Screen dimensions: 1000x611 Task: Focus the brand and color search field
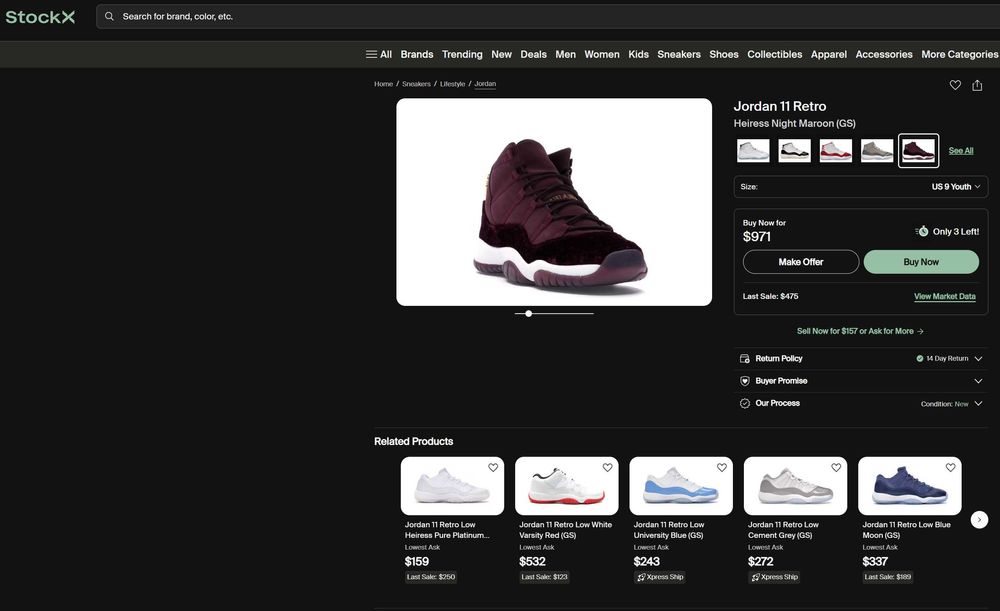548,17
